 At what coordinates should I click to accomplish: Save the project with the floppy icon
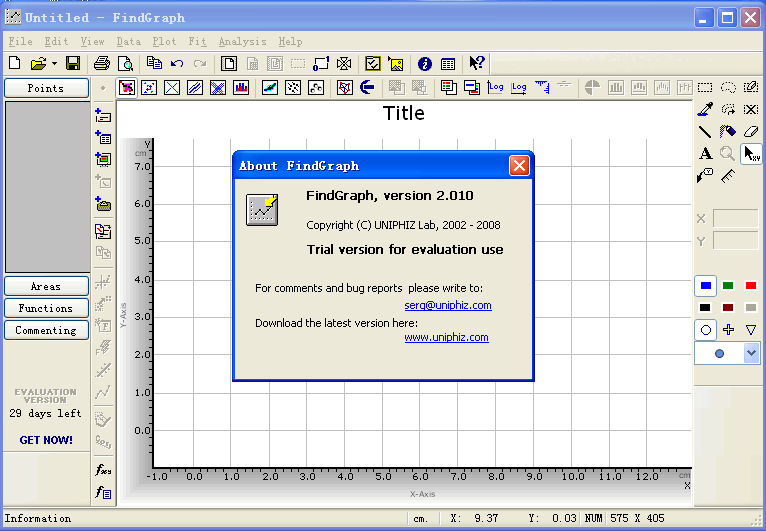pyautogui.click(x=73, y=63)
